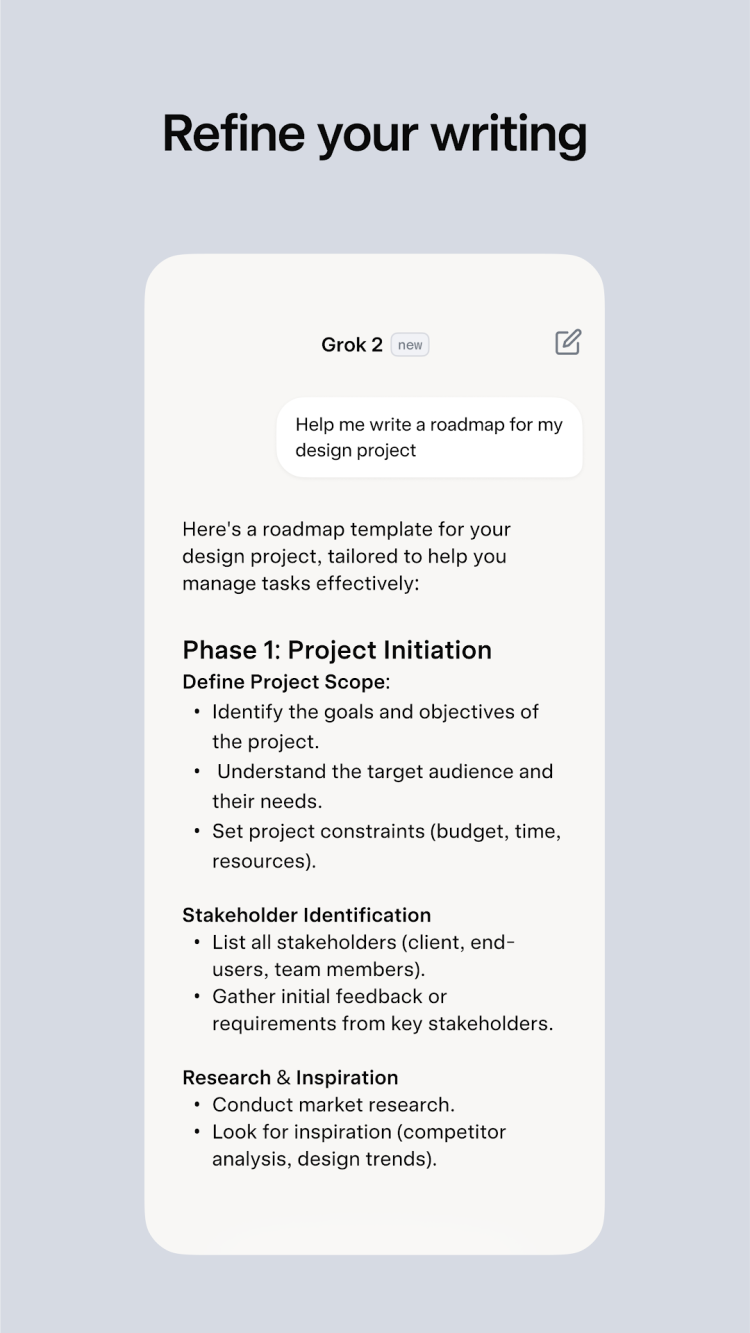Select "Identify the goals and objectives" bullet
This screenshot has height=1333, width=750.
pos(375,712)
